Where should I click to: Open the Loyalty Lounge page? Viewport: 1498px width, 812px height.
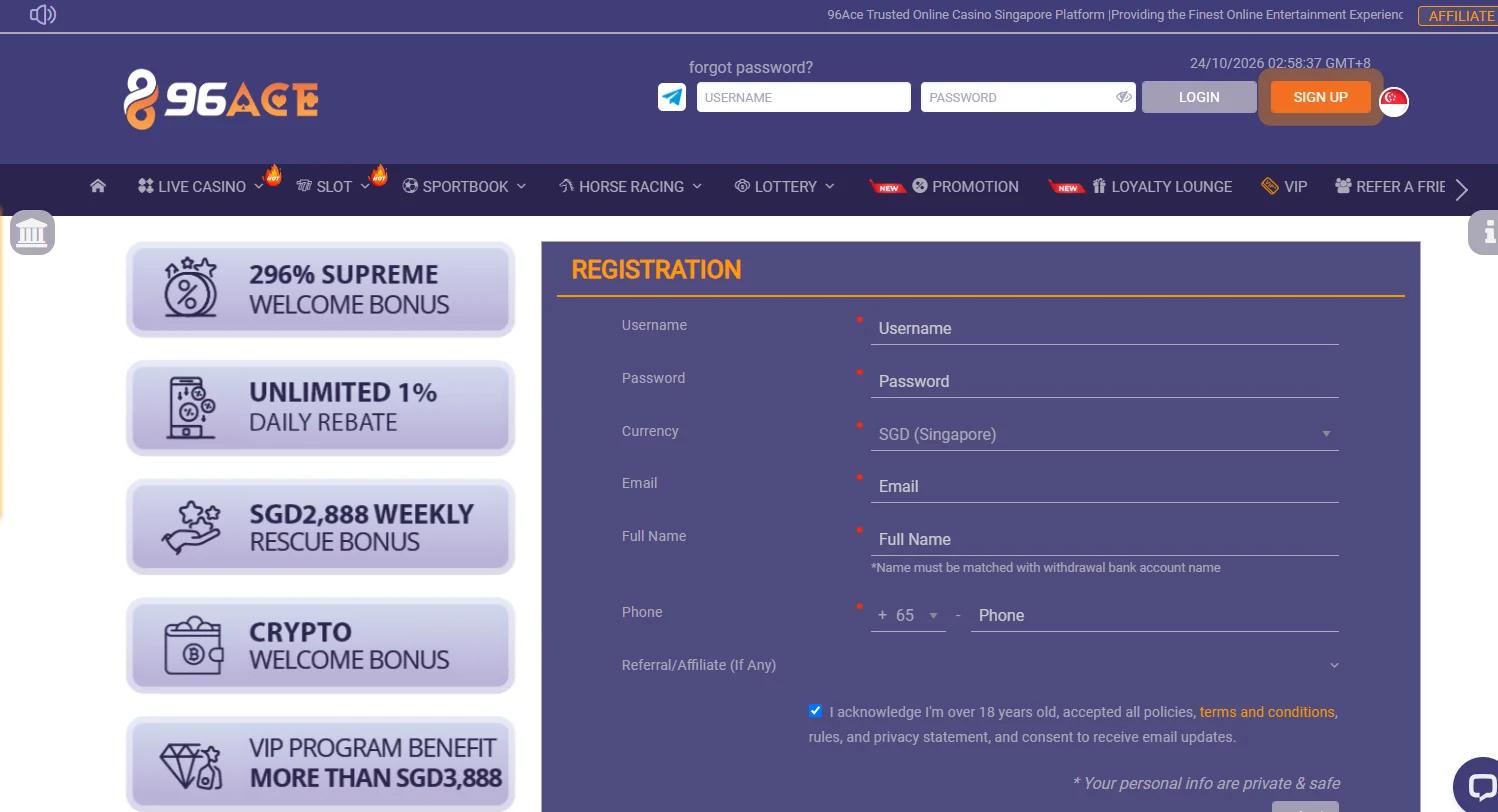[1171, 186]
